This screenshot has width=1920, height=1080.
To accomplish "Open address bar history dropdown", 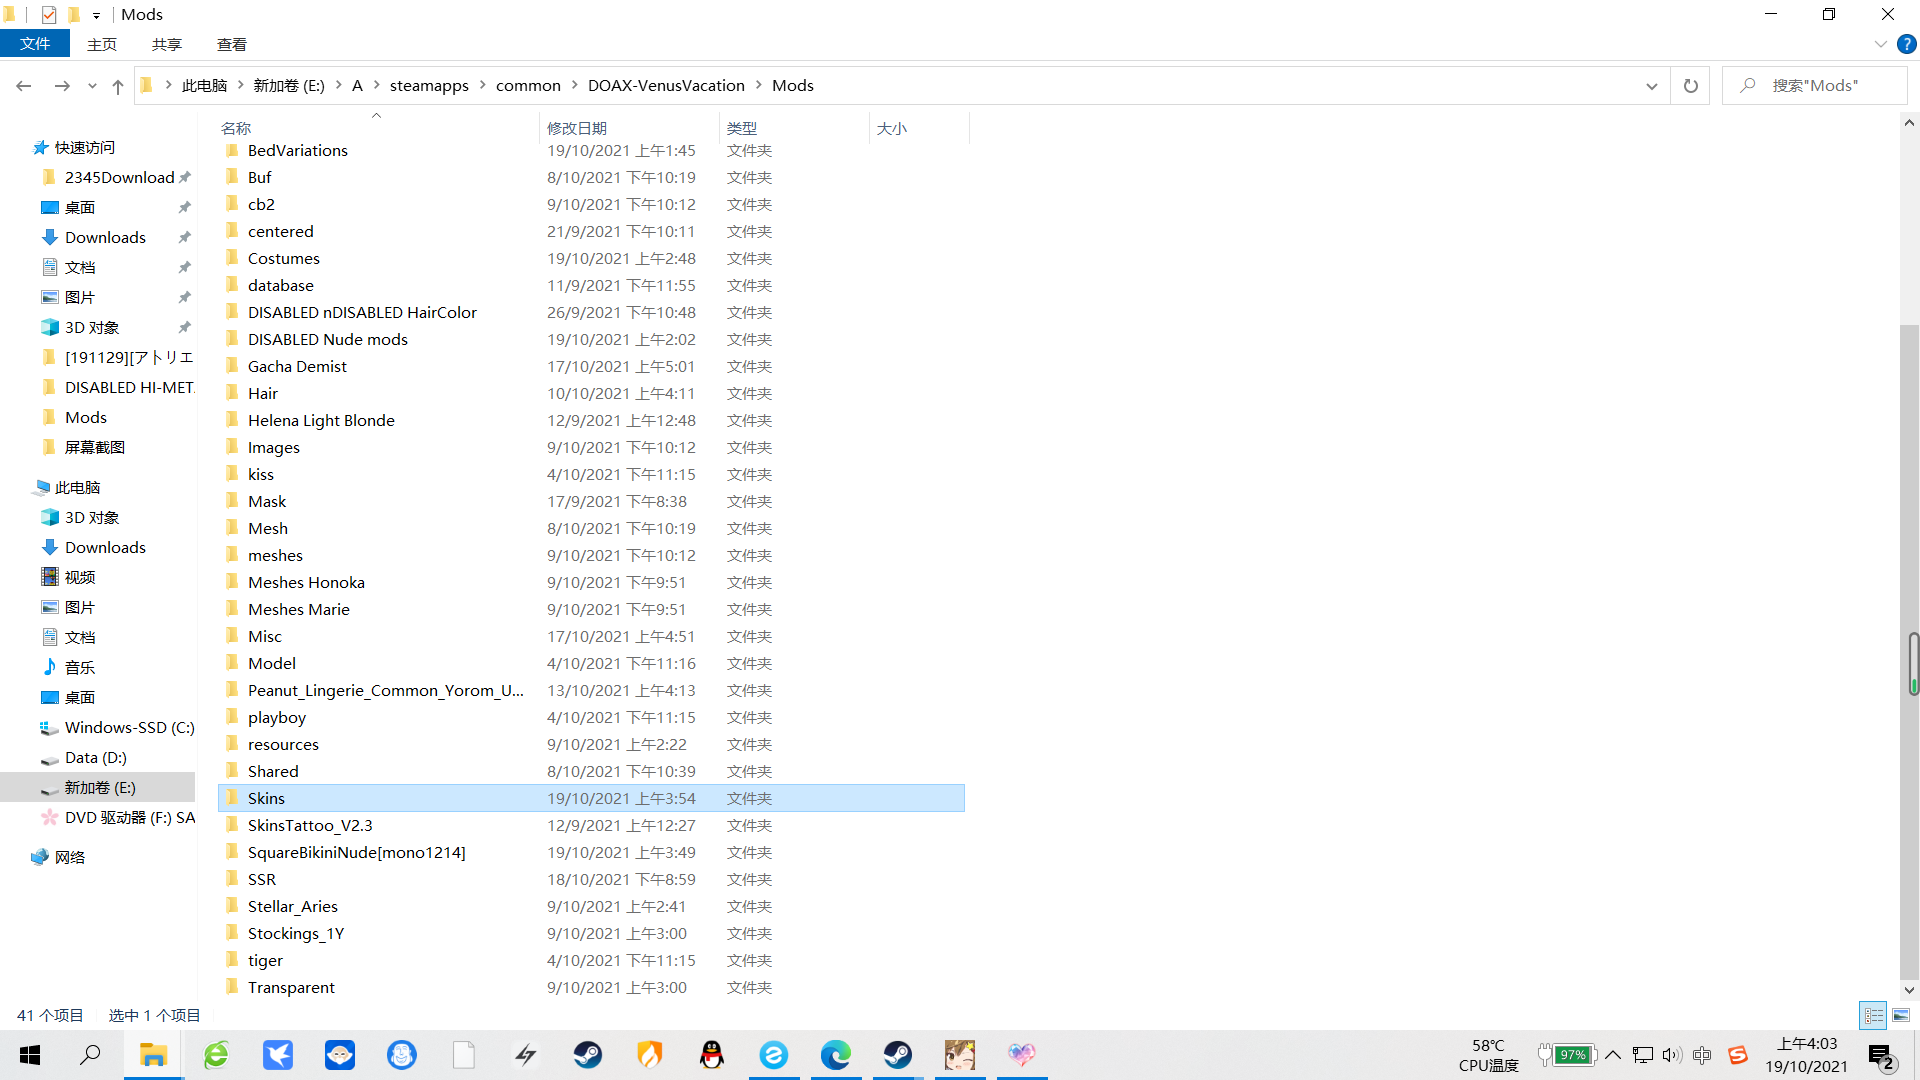I will (1652, 86).
